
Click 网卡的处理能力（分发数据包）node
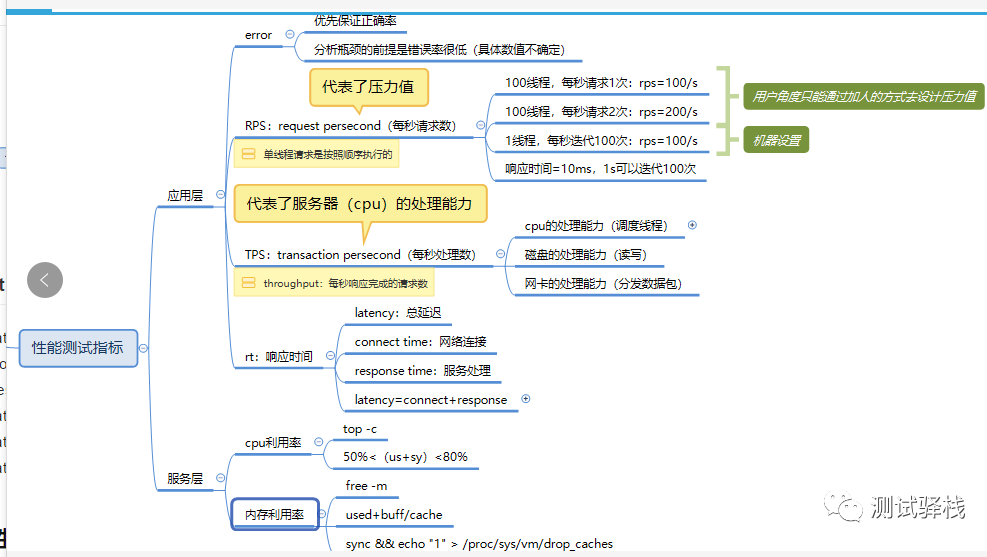click(x=603, y=284)
